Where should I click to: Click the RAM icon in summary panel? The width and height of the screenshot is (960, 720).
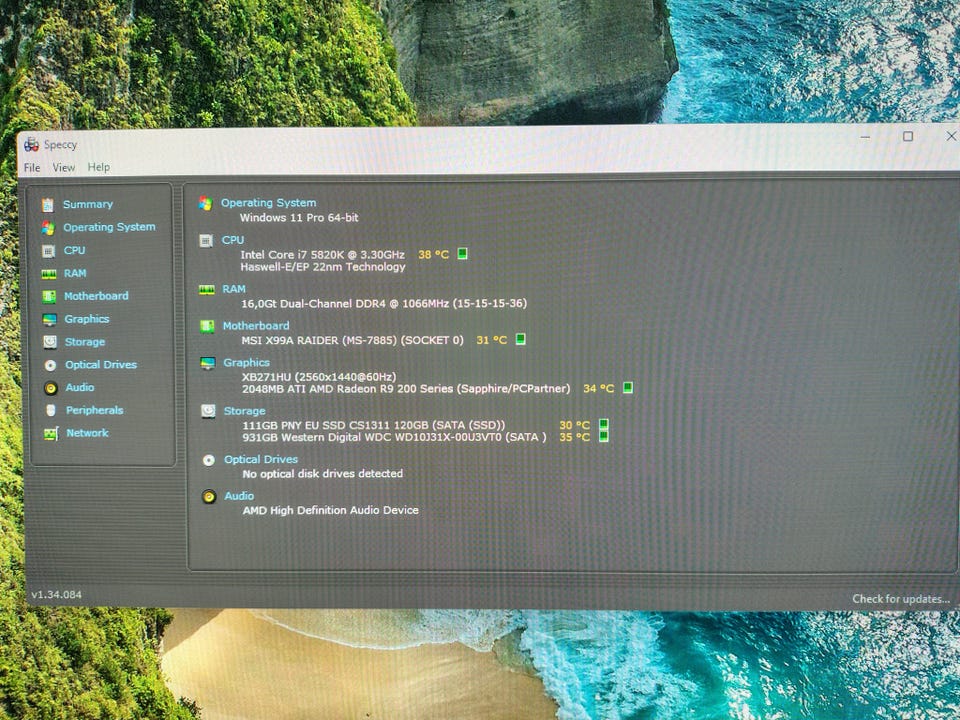207,290
